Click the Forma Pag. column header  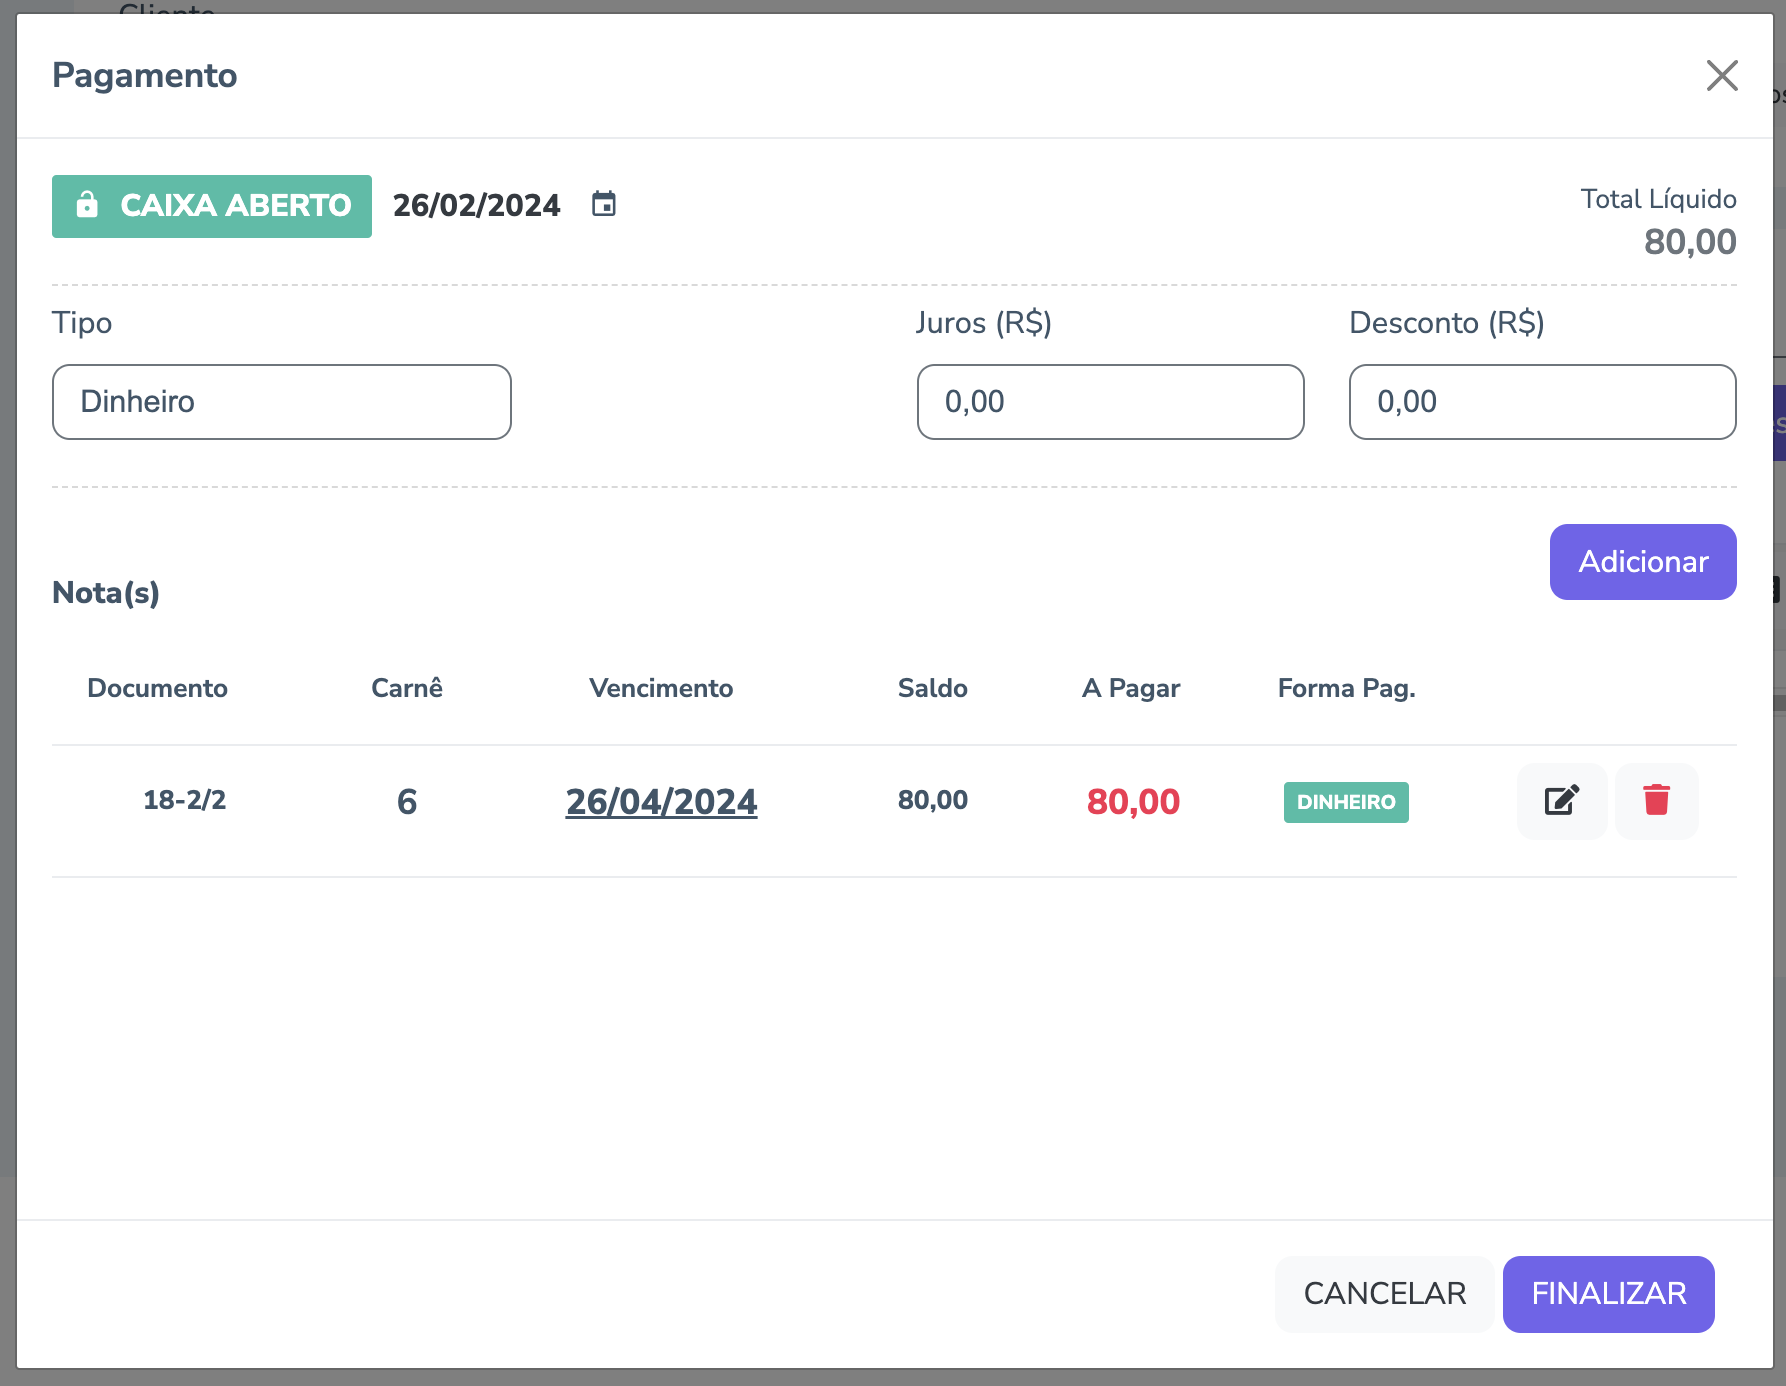[x=1346, y=688]
